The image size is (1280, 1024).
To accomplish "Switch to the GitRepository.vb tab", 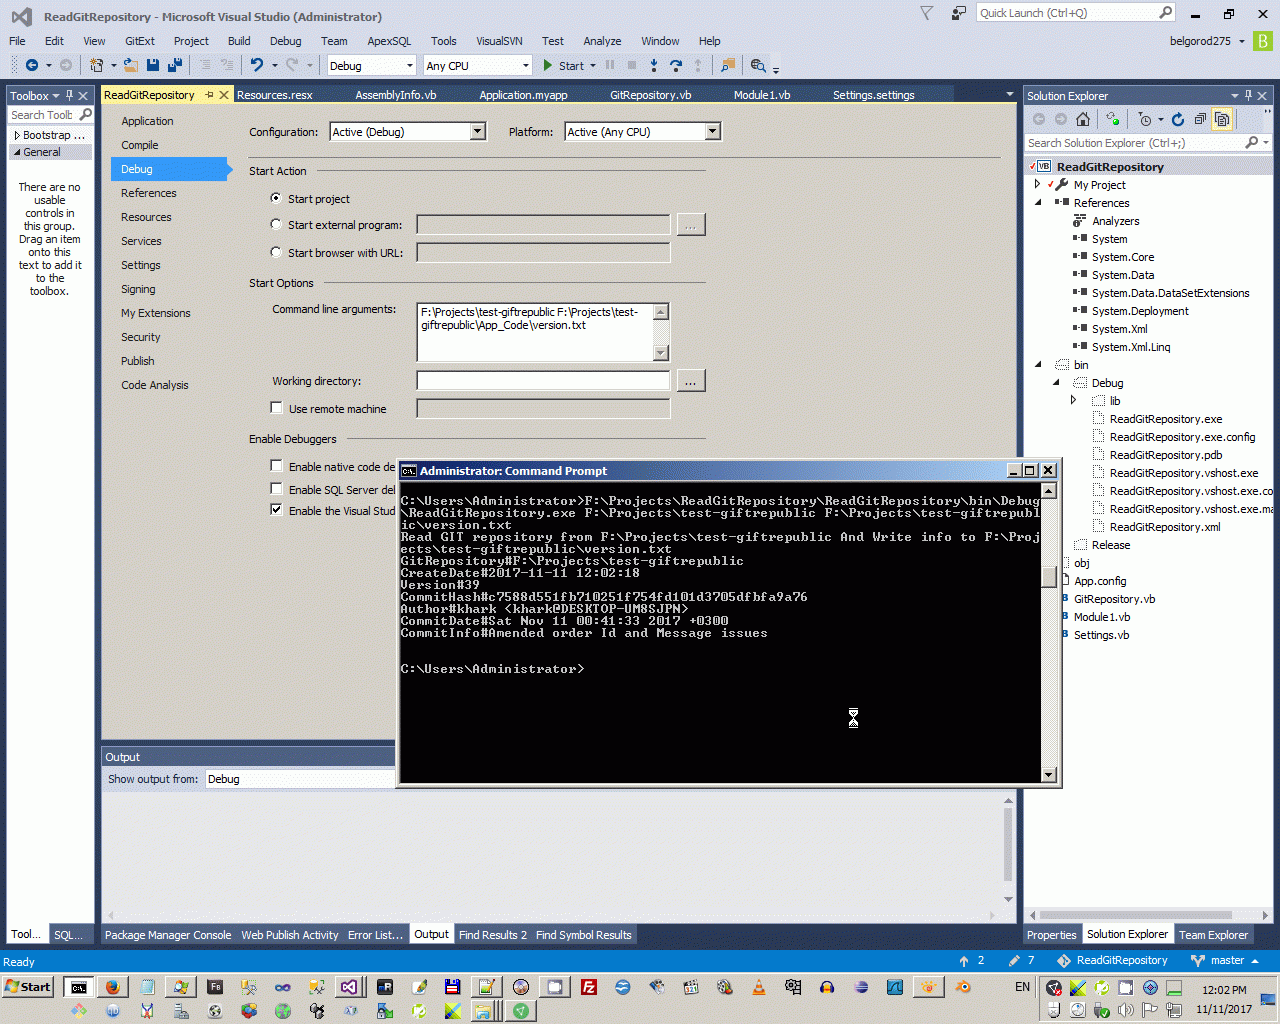I will point(651,95).
